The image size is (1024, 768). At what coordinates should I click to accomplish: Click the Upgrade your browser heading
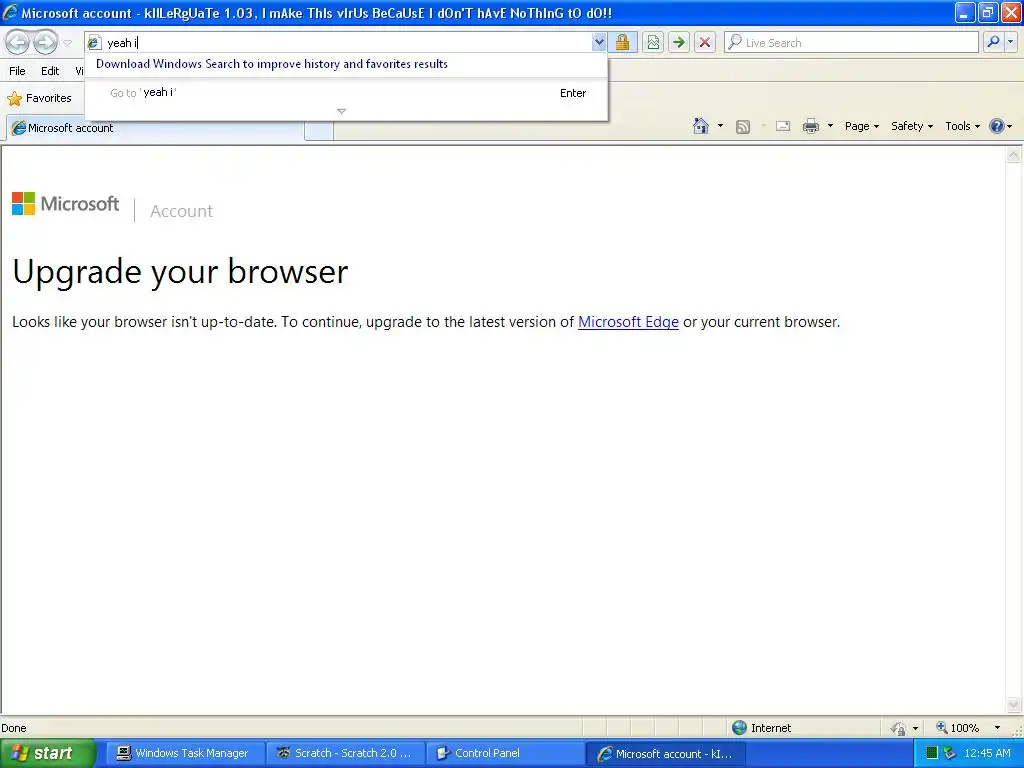pos(180,271)
